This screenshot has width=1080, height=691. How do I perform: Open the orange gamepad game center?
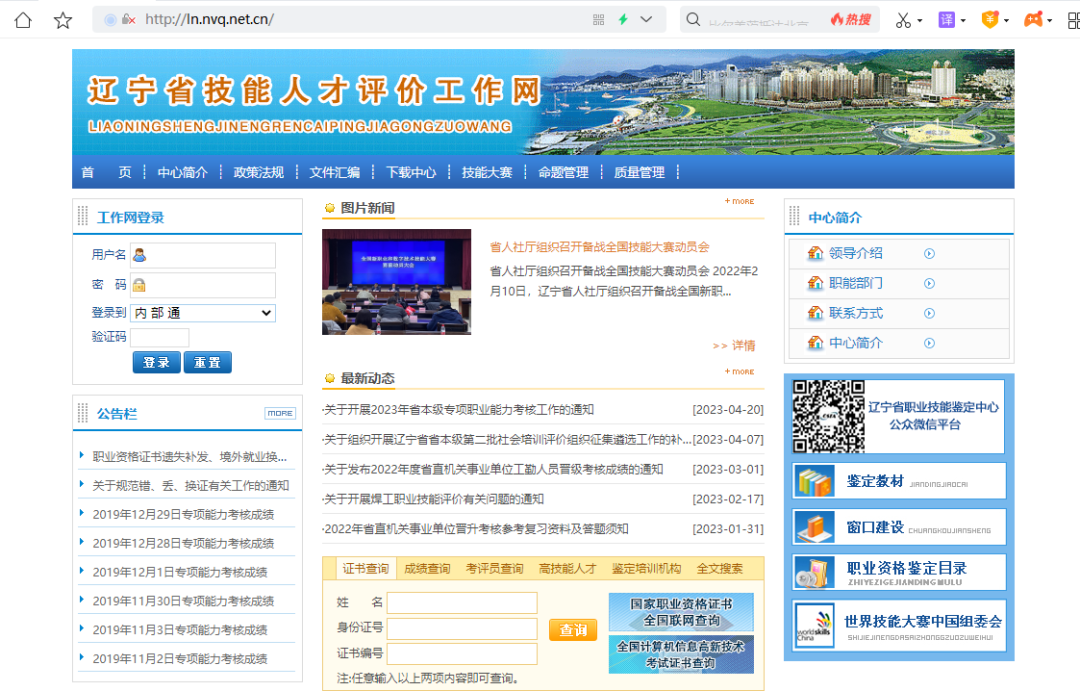tap(1035, 19)
